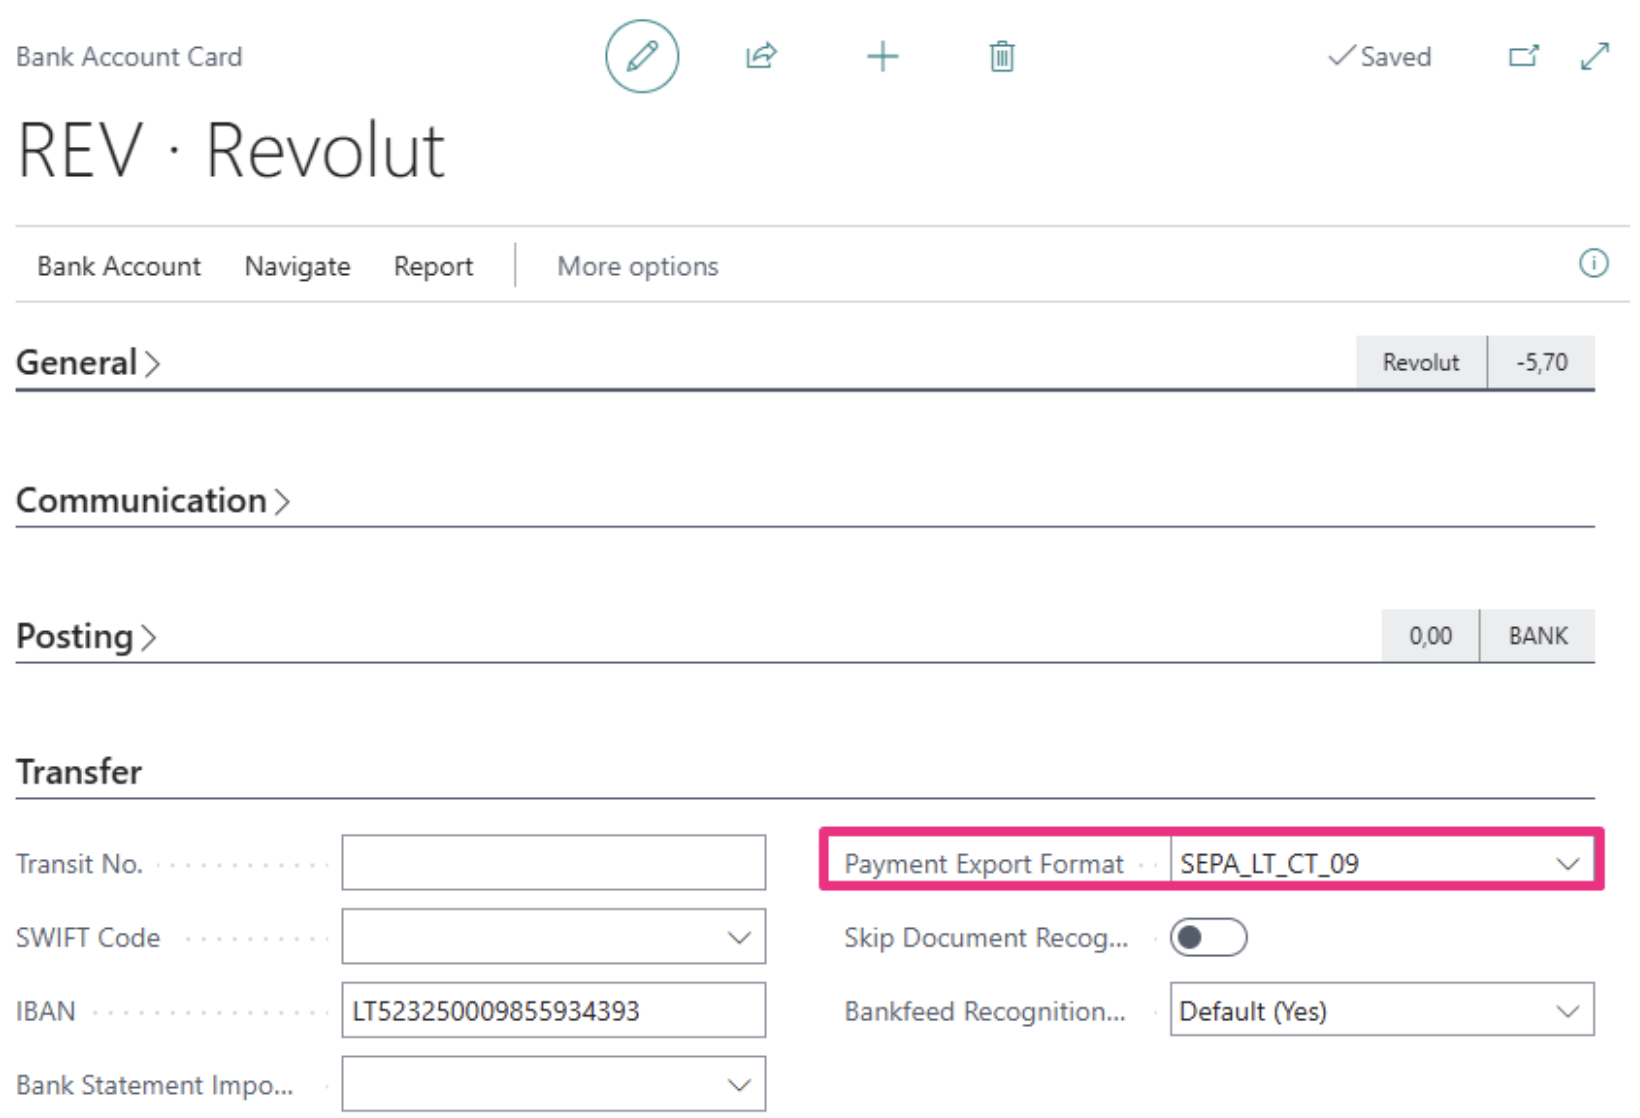
Task: Click the 0,00 value in Posting
Action: click(1430, 636)
